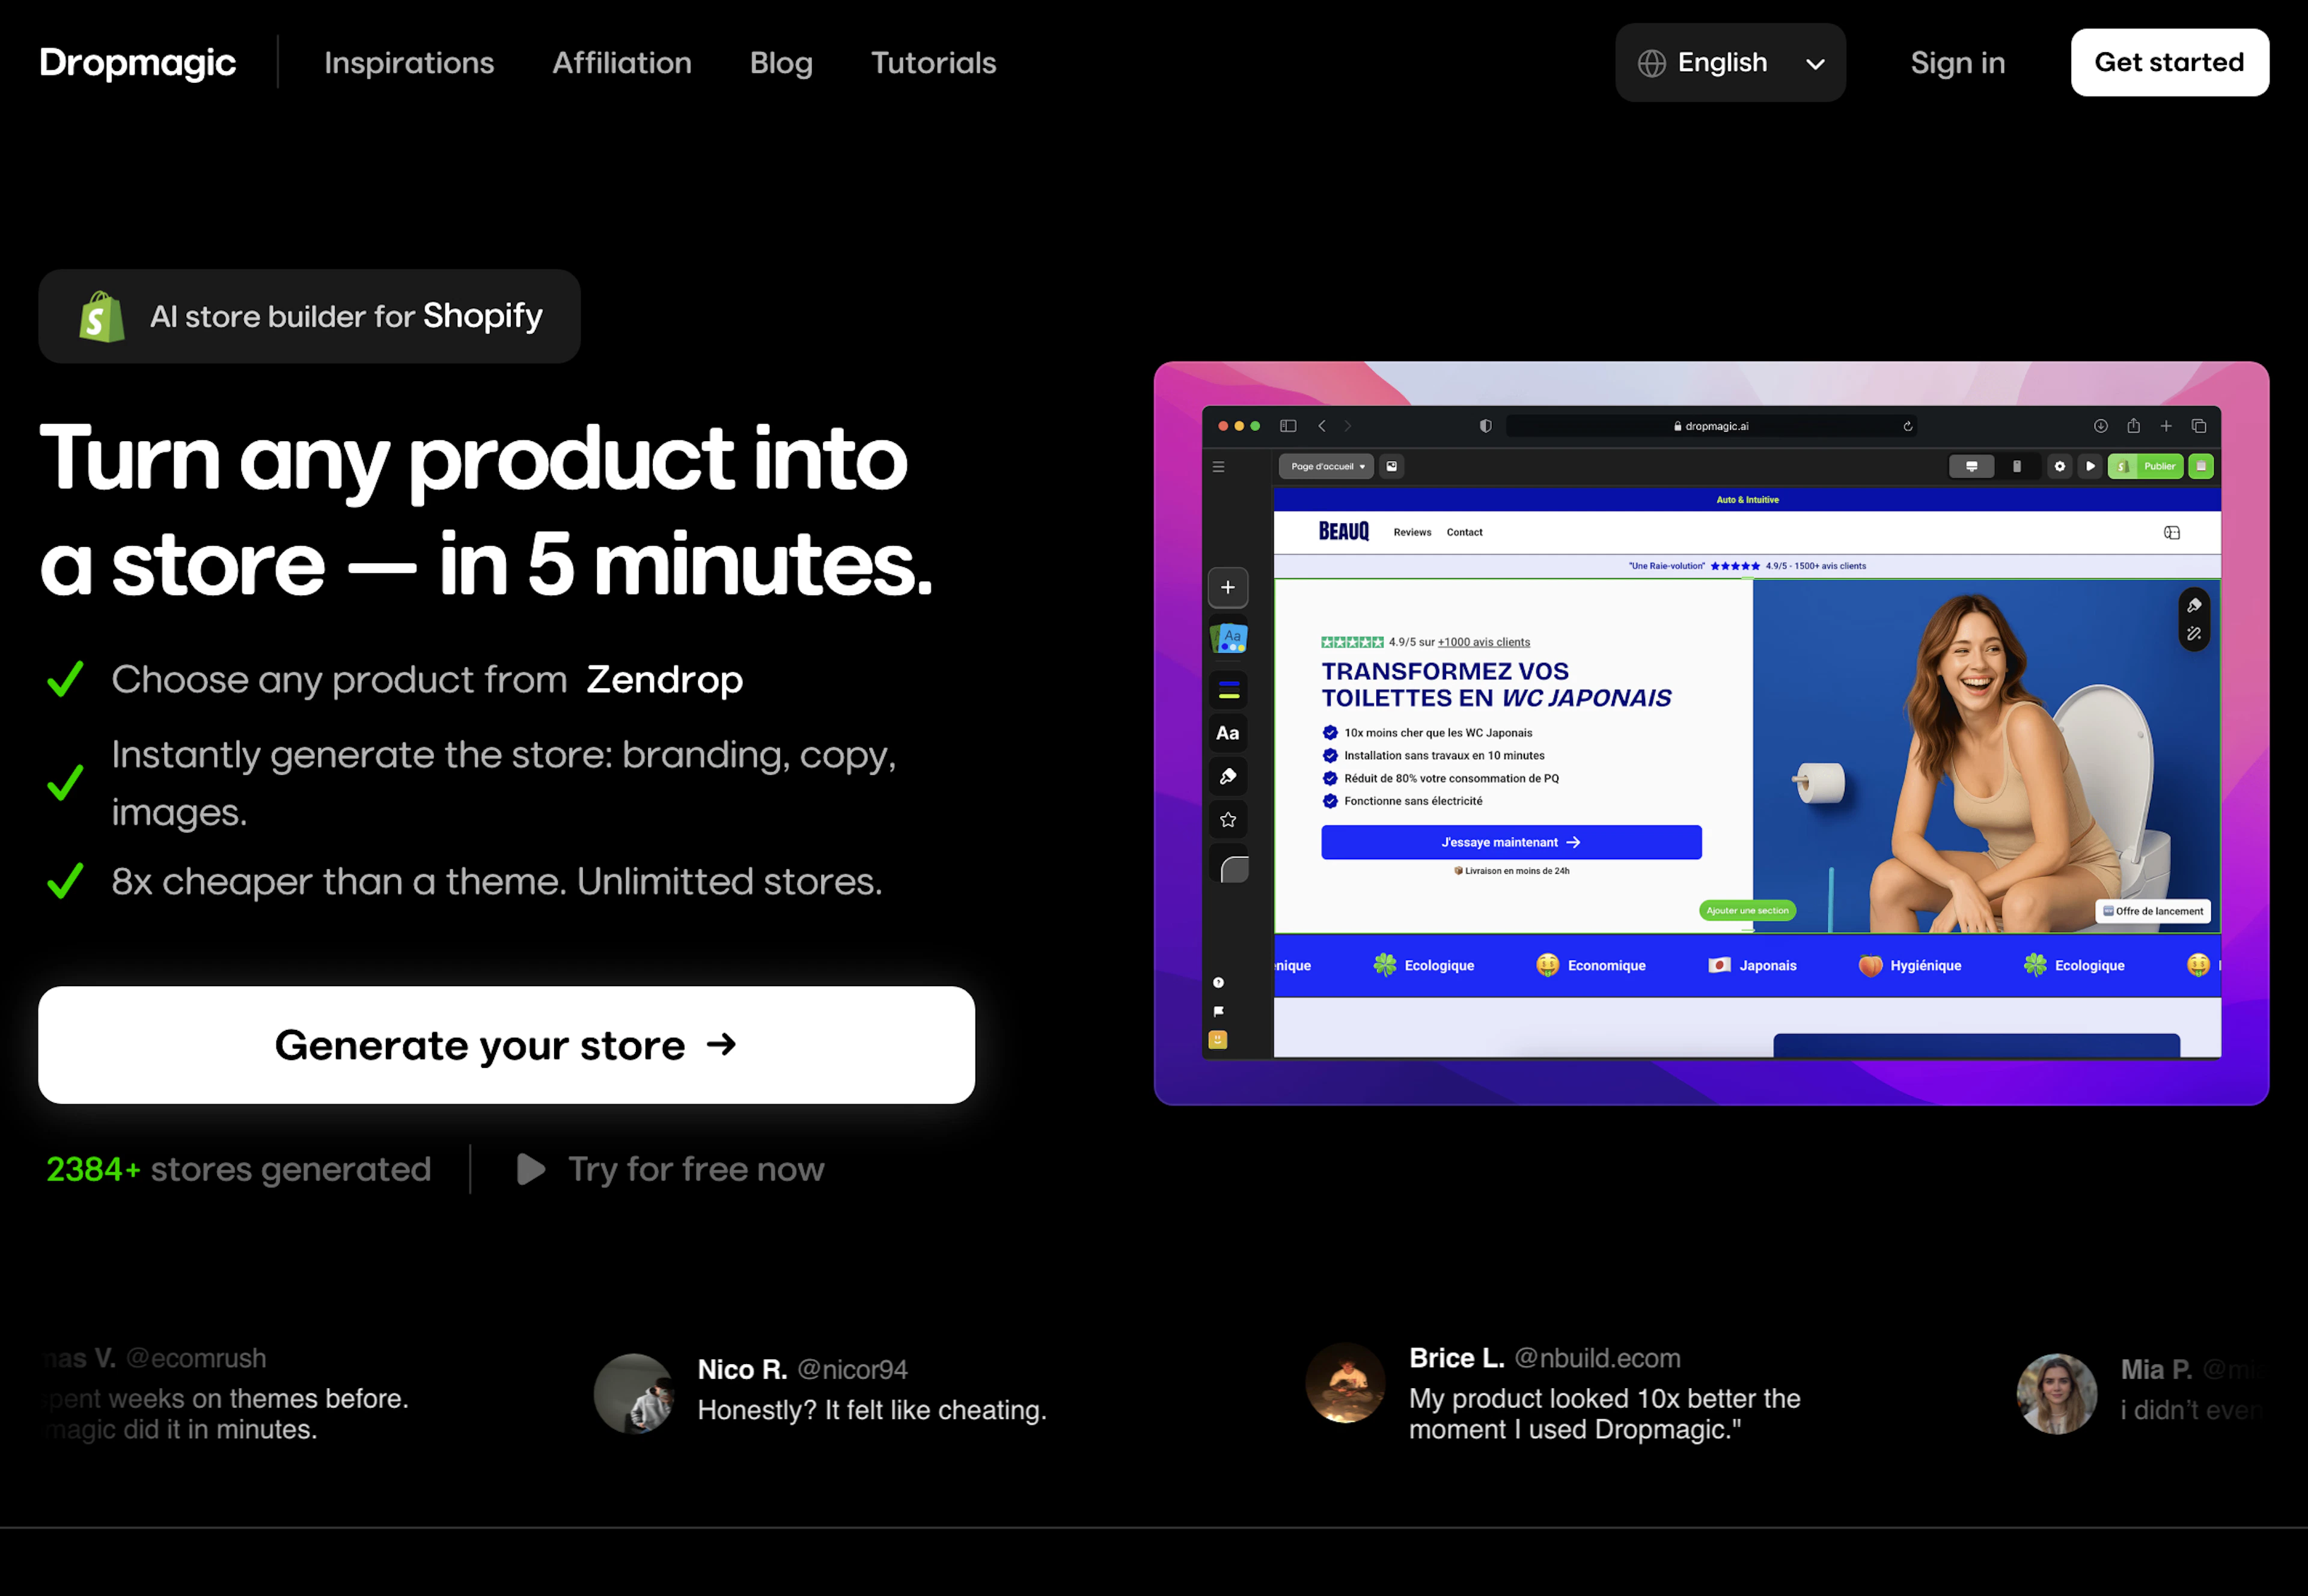Click the star icon in editor sidebar
This screenshot has width=2308, height=1596.
[1228, 820]
